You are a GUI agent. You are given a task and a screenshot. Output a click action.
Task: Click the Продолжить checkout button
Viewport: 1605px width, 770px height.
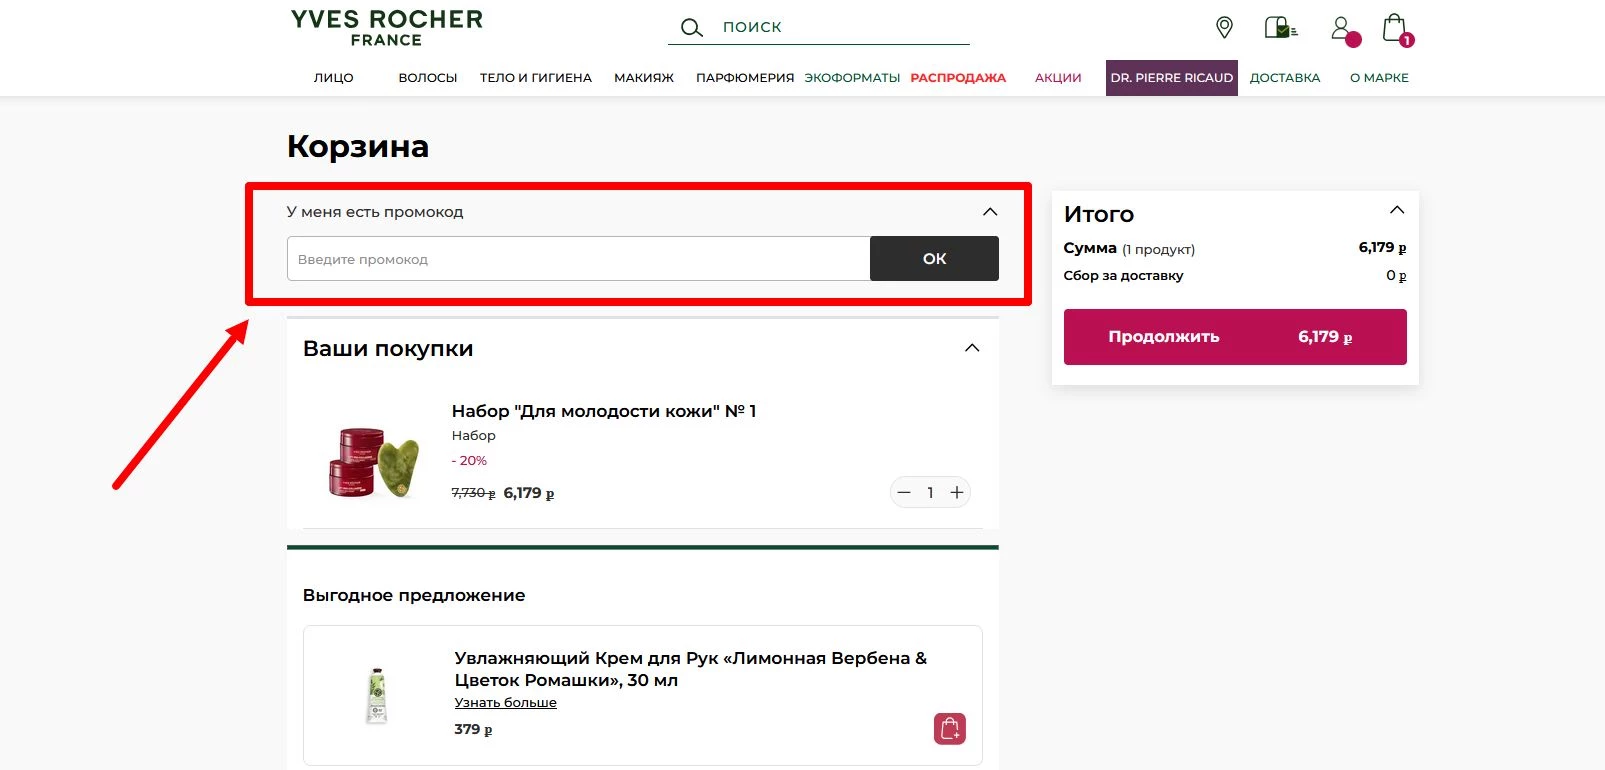[1234, 337]
